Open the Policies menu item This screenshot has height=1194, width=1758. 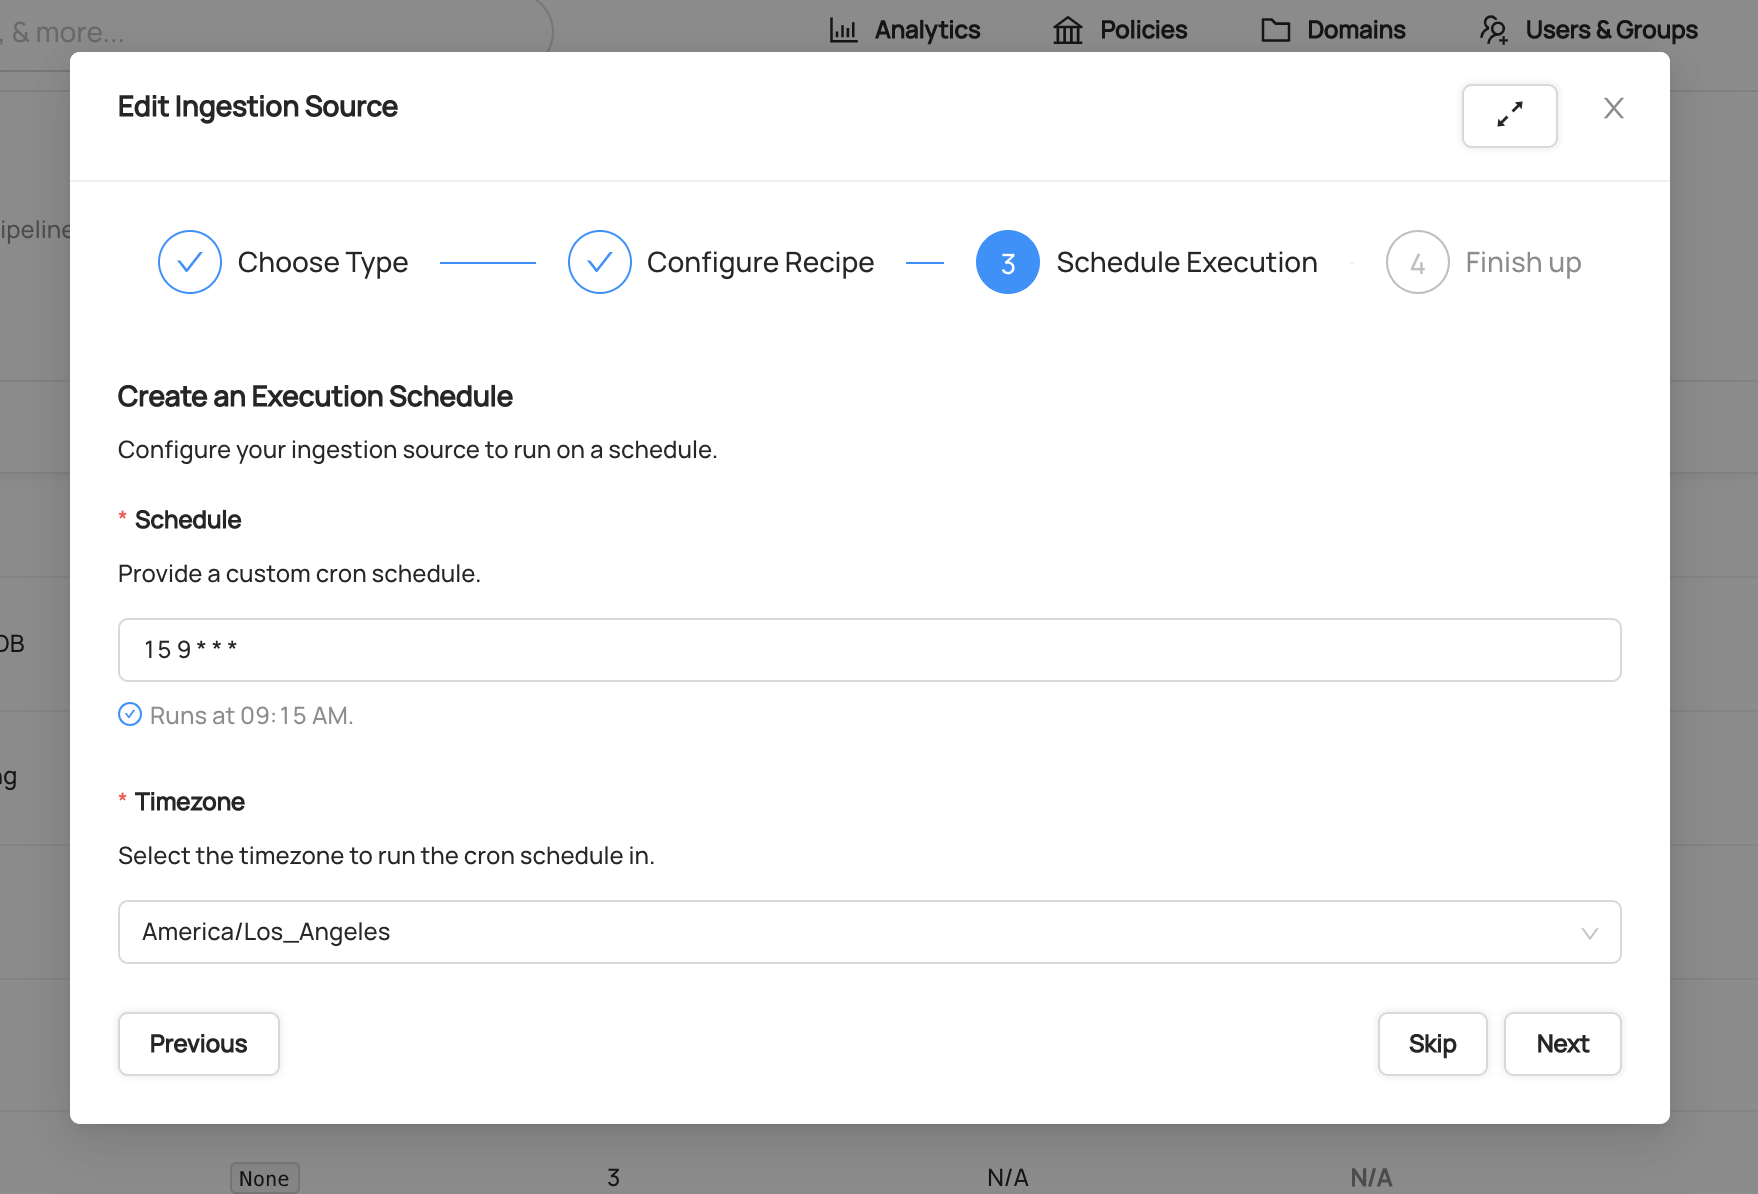click(x=1142, y=30)
